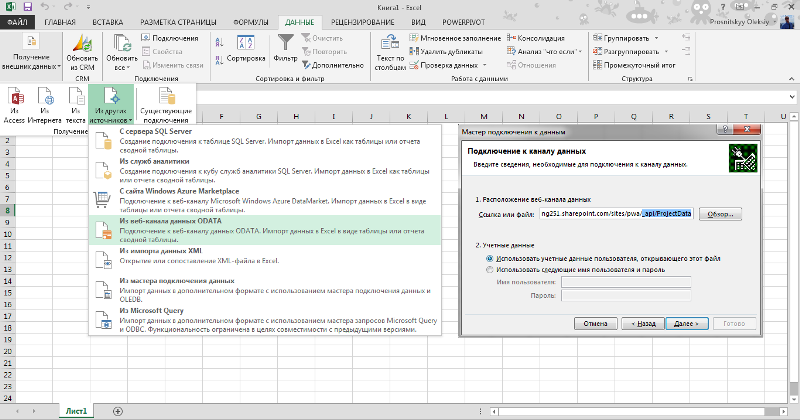800x420 pixels.
Task: Click the Фильтр funnel icon
Action: (286, 48)
